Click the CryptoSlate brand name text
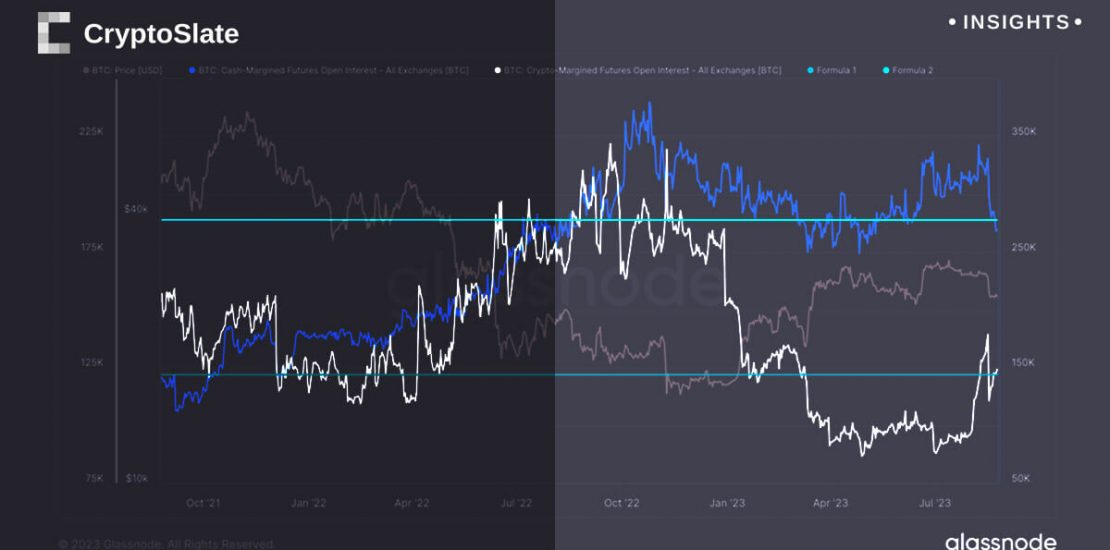The width and height of the screenshot is (1110, 550). (161, 34)
